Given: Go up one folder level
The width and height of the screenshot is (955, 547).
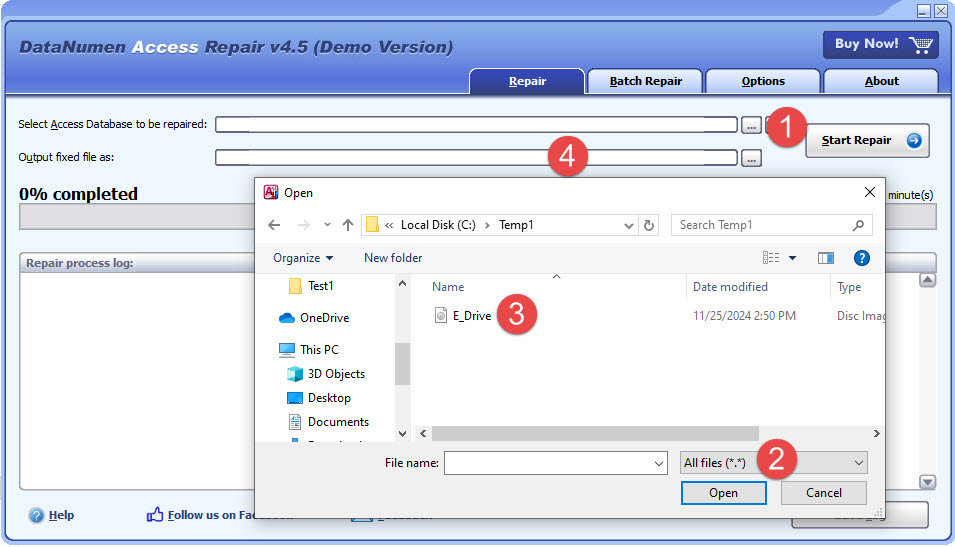Looking at the screenshot, I should (x=348, y=225).
